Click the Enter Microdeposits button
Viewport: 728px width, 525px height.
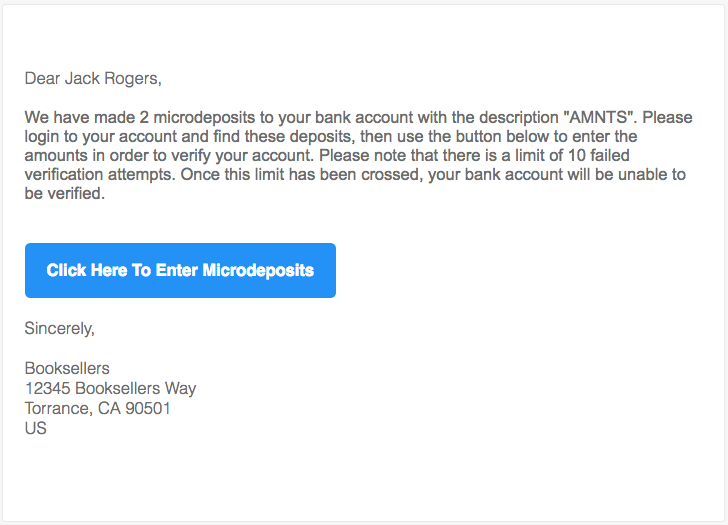[x=180, y=270]
